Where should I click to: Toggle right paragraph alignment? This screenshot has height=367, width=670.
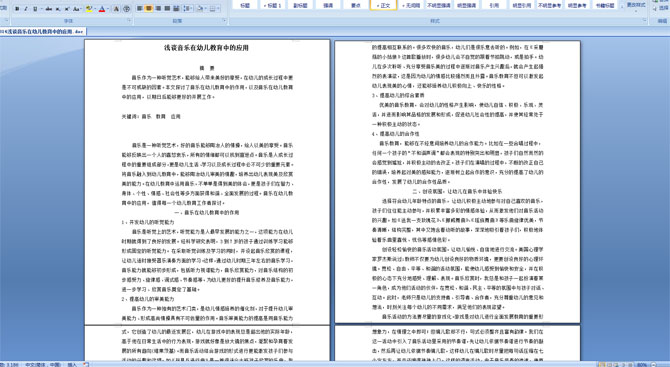158,8
